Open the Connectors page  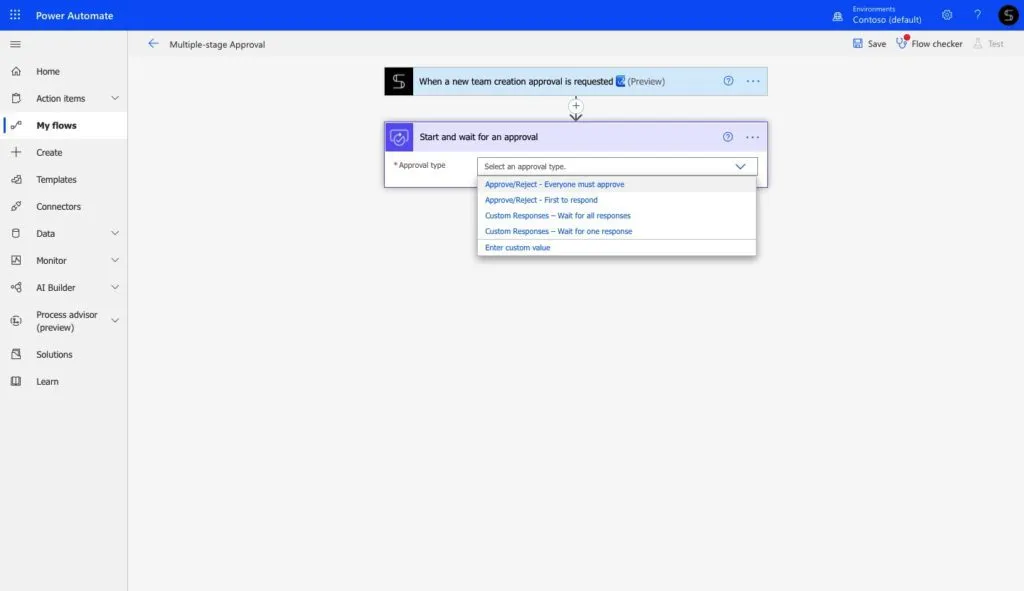(58, 206)
